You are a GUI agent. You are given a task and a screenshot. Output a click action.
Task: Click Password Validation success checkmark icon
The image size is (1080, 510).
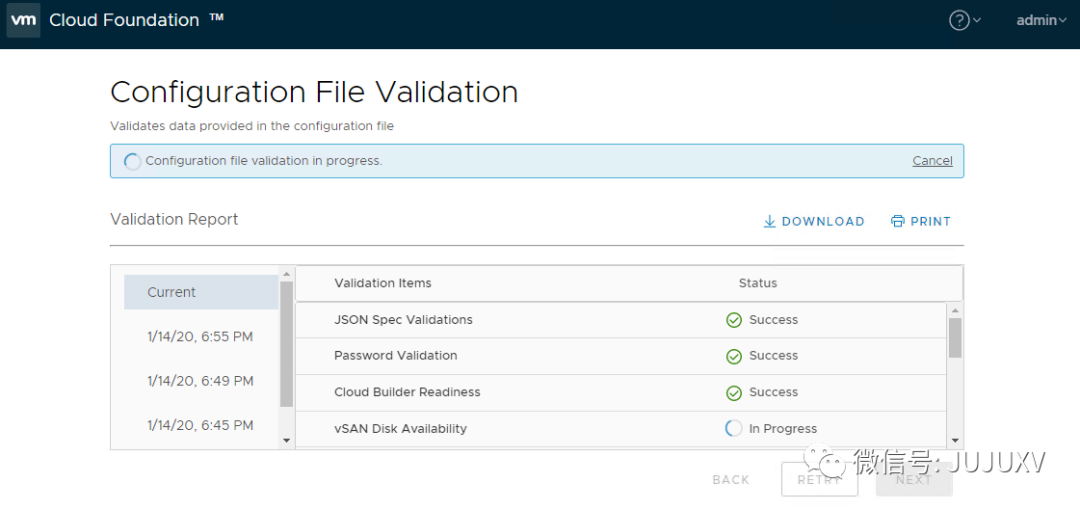tap(734, 356)
